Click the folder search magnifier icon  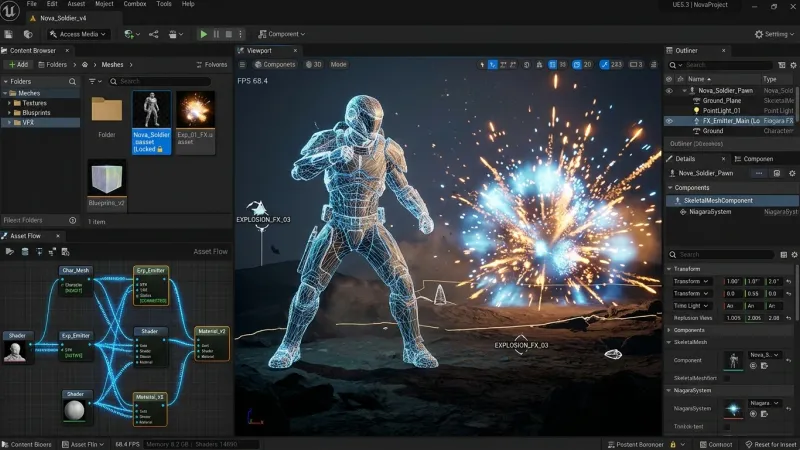click(x=72, y=82)
